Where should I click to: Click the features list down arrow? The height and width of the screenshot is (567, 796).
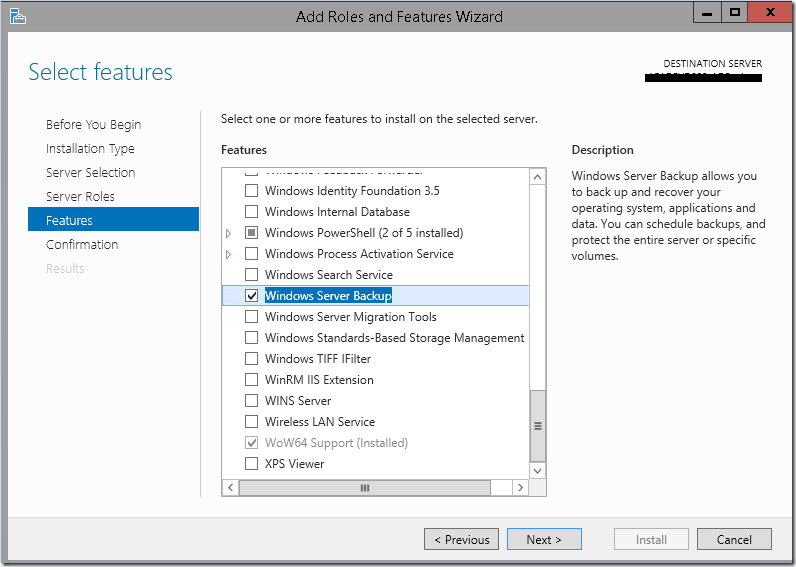(x=538, y=471)
